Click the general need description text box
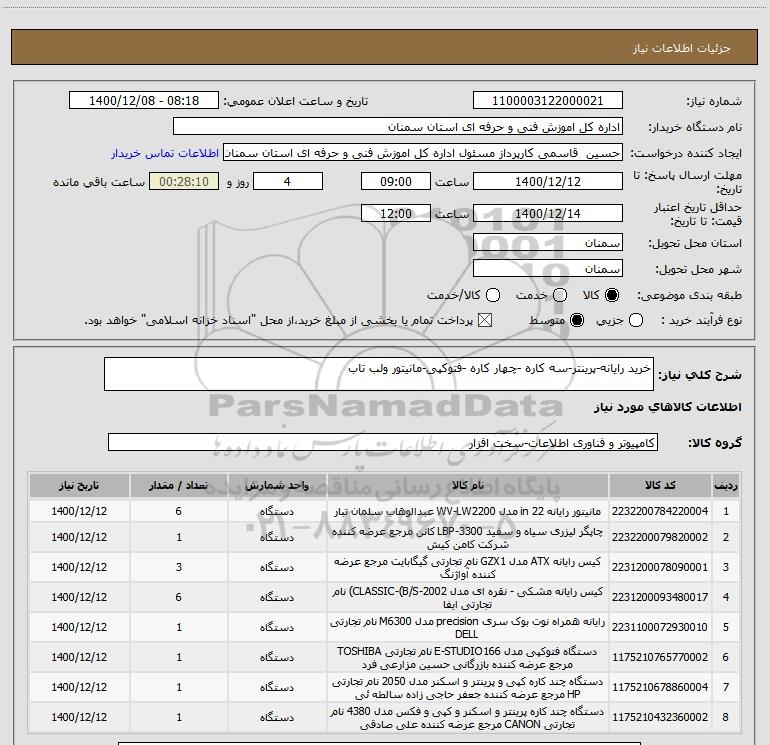The height and width of the screenshot is (745, 770). [x=379, y=374]
